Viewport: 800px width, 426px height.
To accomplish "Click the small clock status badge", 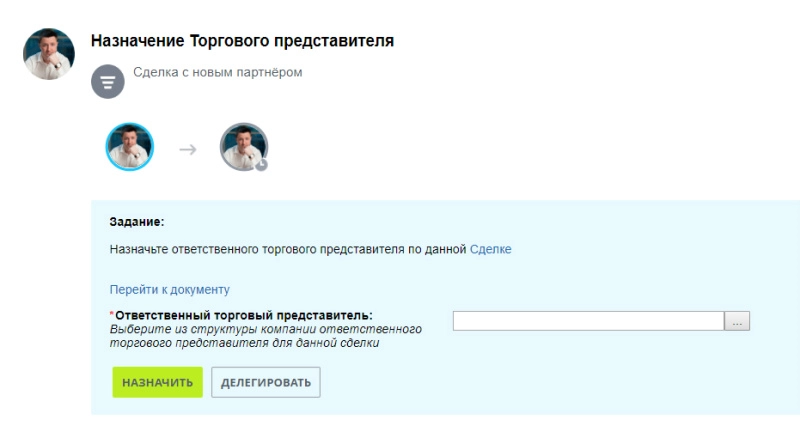I will pos(262,165).
